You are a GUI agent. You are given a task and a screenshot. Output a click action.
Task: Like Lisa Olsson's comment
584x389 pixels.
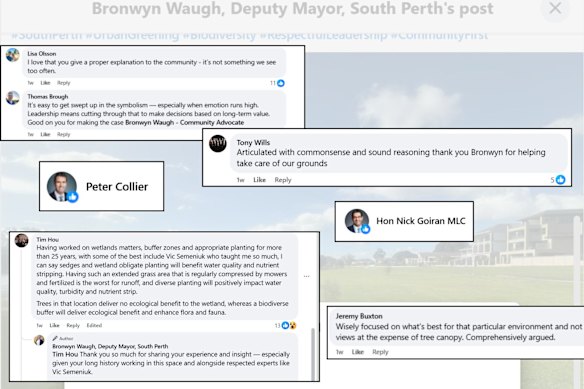click(x=45, y=83)
